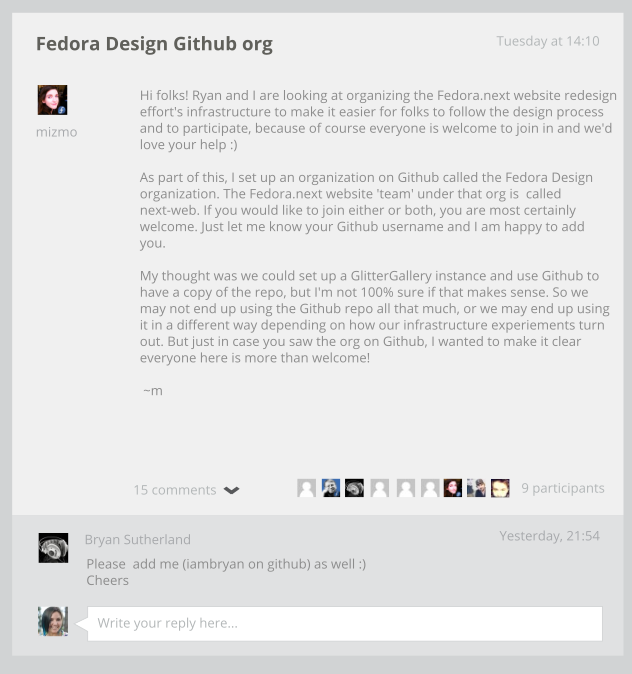Select the first placeholder participant avatar

pyautogui.click(x=307, y=488)
